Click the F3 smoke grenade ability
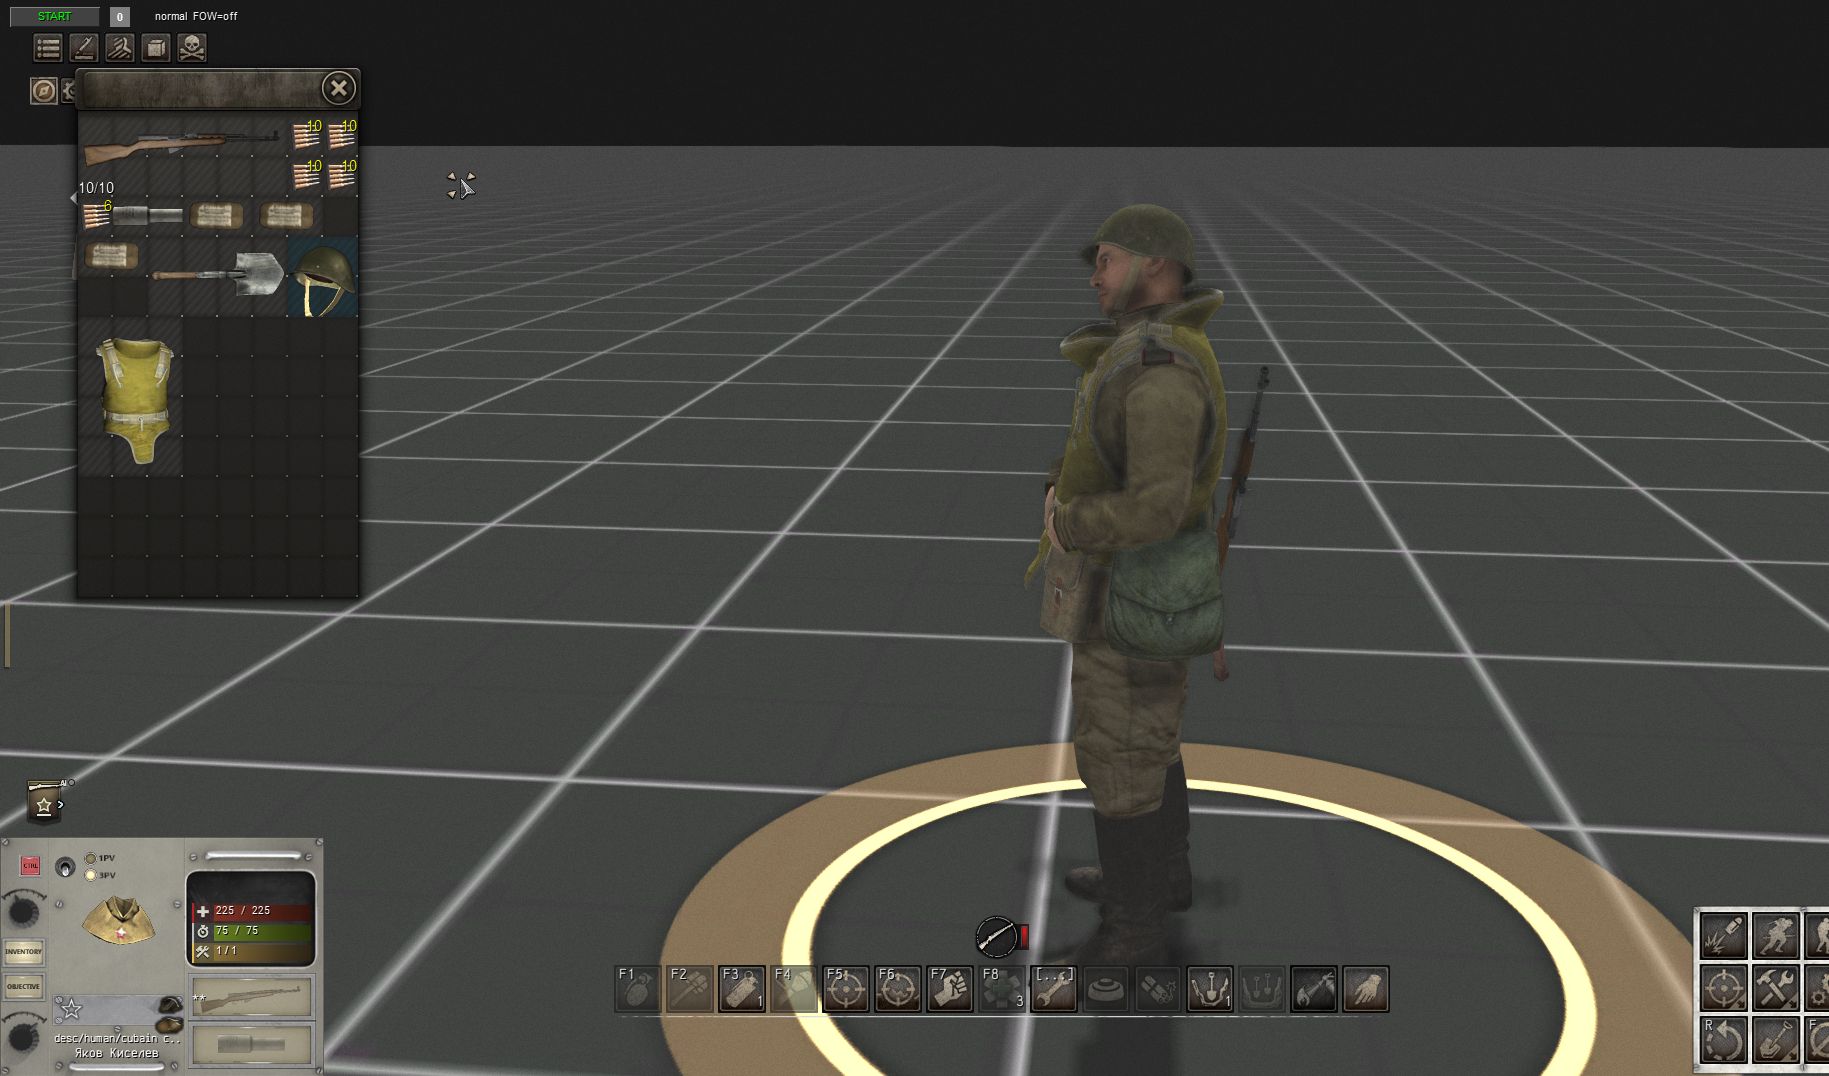Image resolution: width=1829 pixels, height=1076 pixels. tap(742, 989)
